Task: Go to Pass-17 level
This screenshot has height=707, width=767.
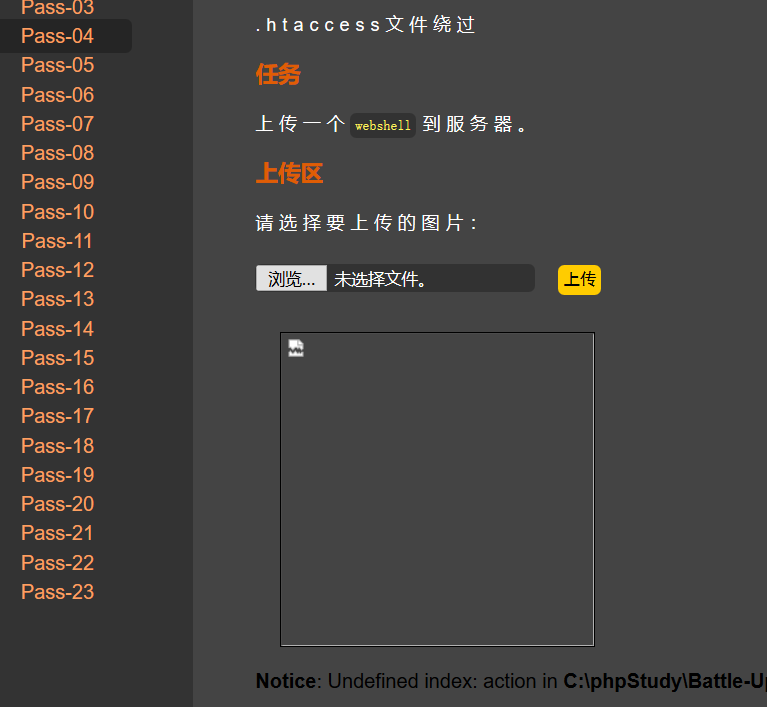Action: click(57, 416)
